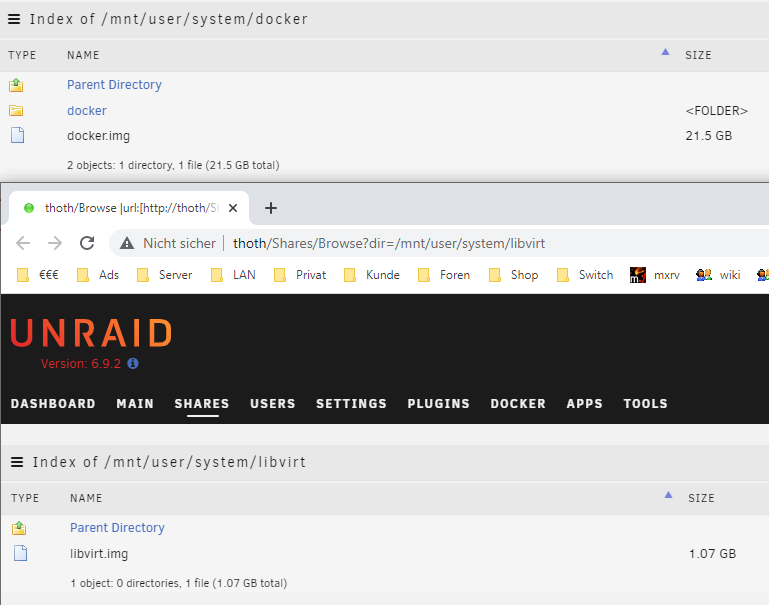Open a new browser tab with plus
The height and width of the screenshot is (605, 769).
(271, 208)
